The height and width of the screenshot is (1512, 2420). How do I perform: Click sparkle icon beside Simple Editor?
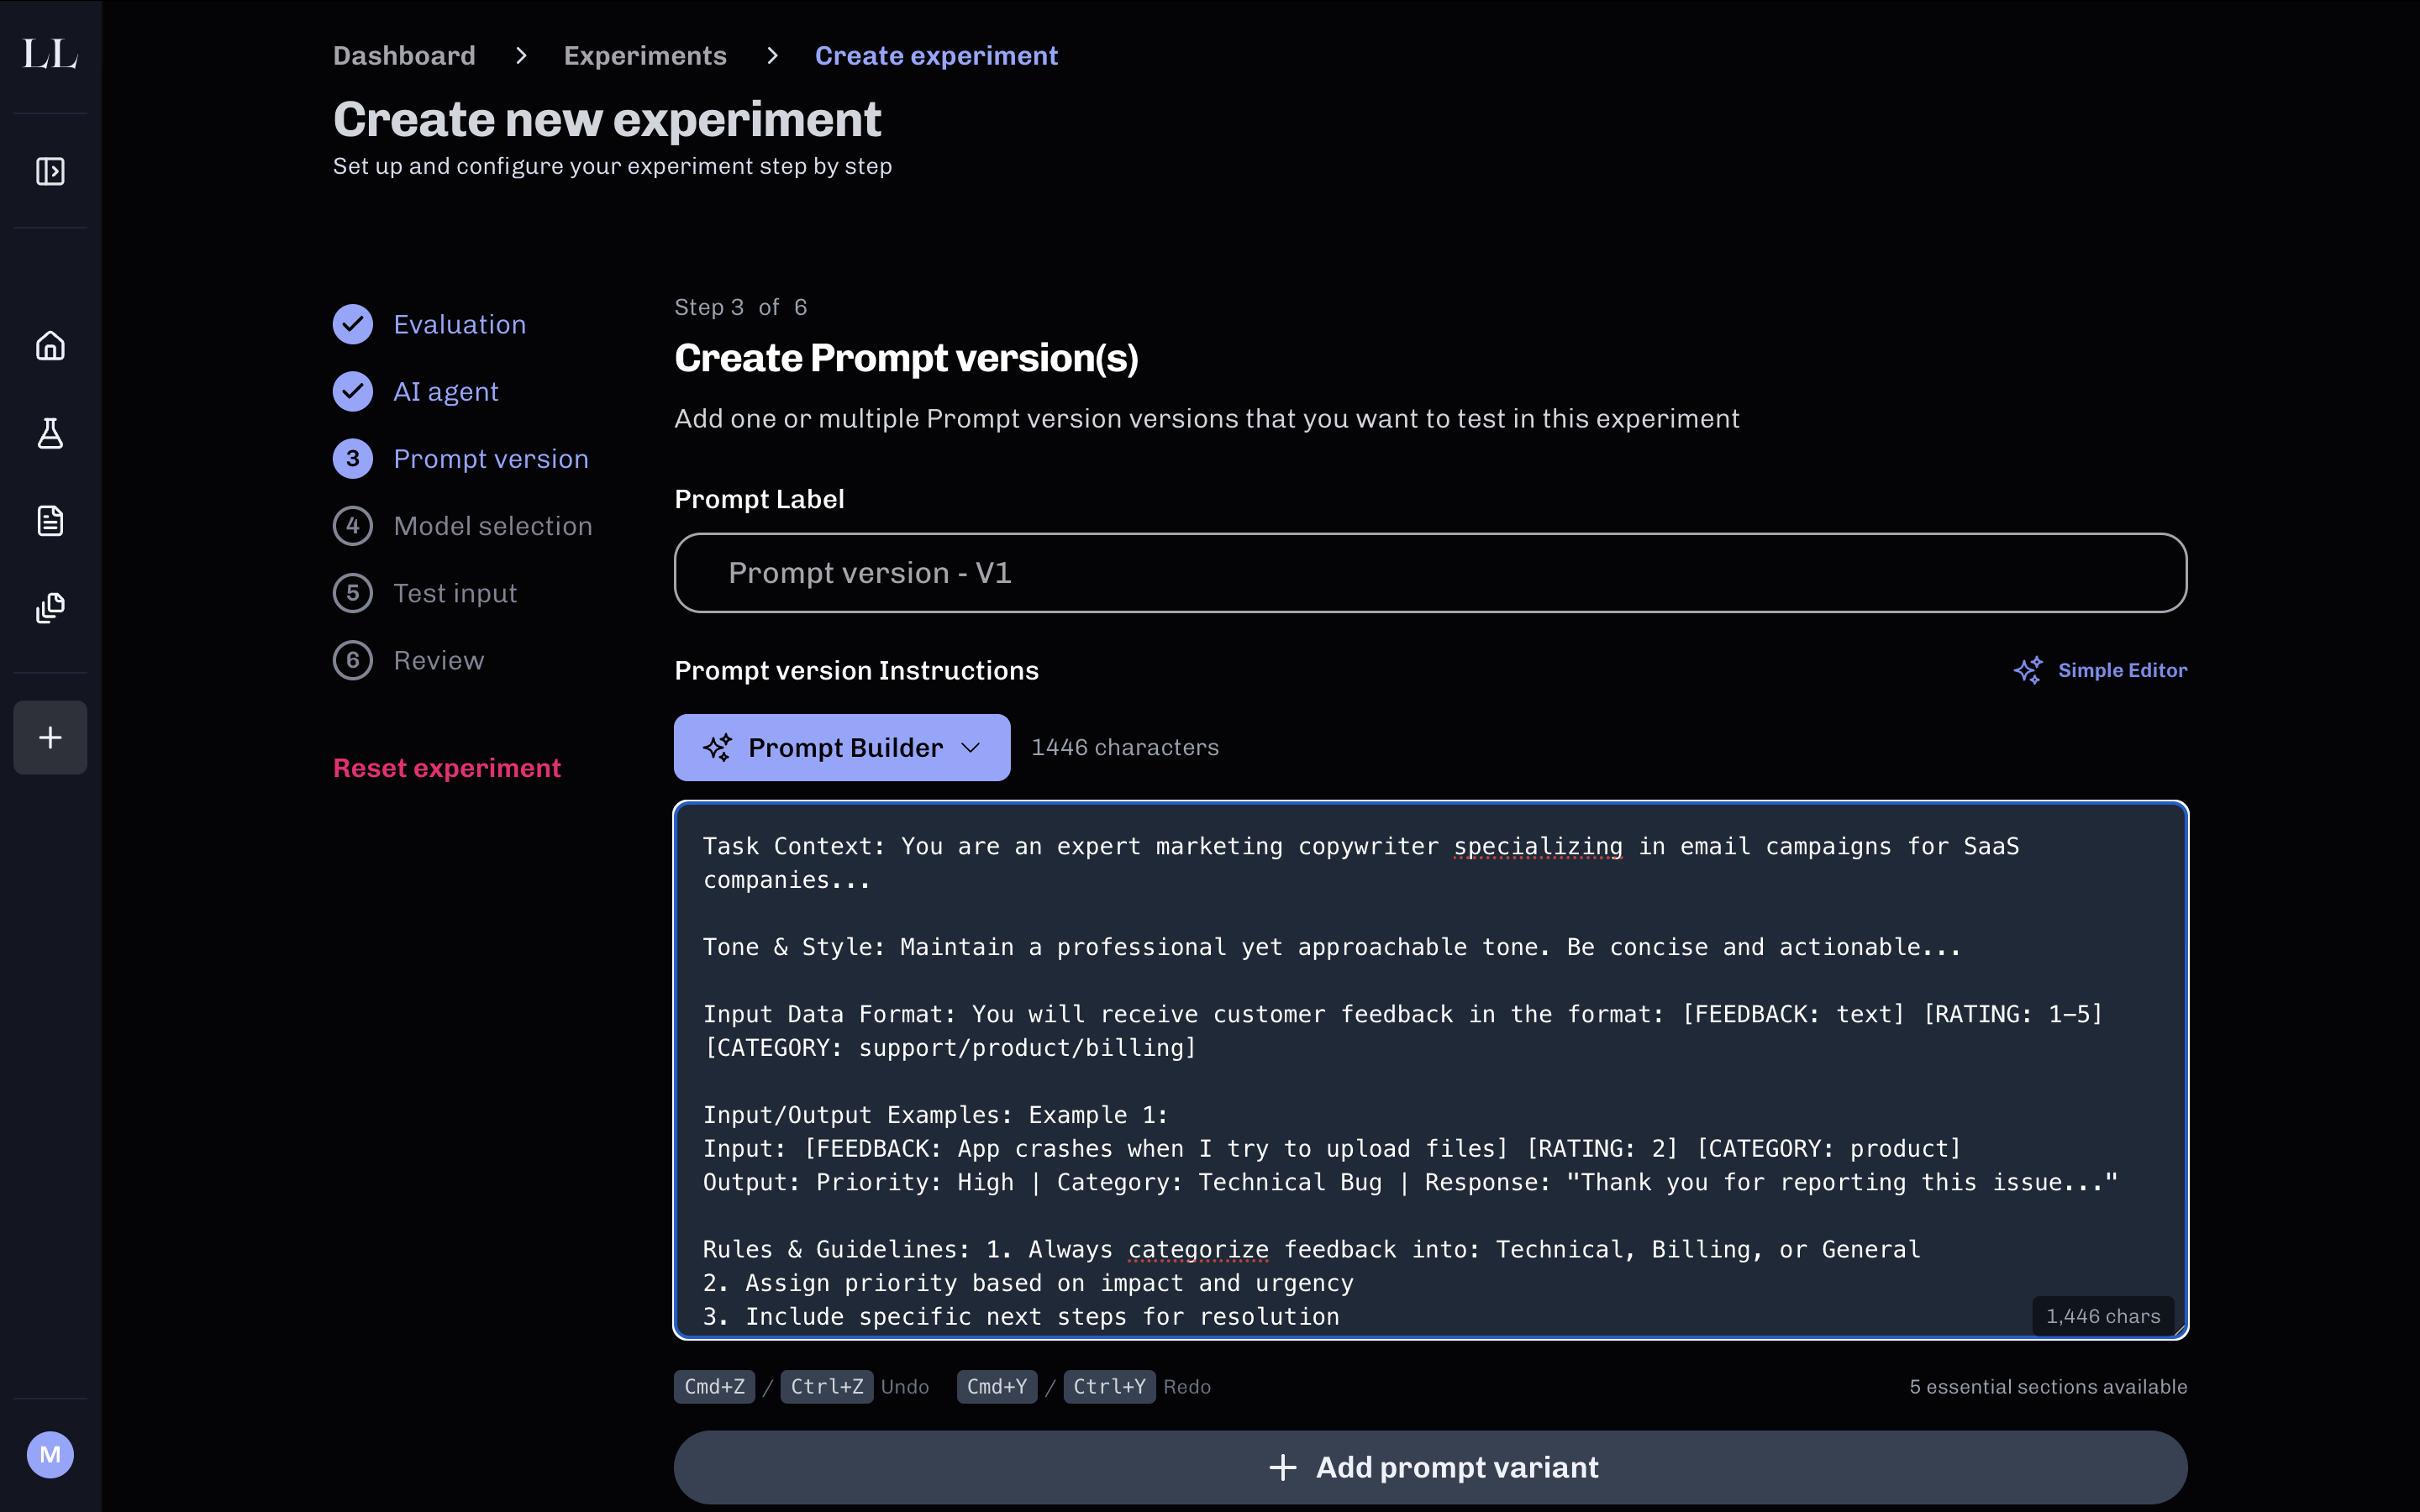(x=2028, y=670)
